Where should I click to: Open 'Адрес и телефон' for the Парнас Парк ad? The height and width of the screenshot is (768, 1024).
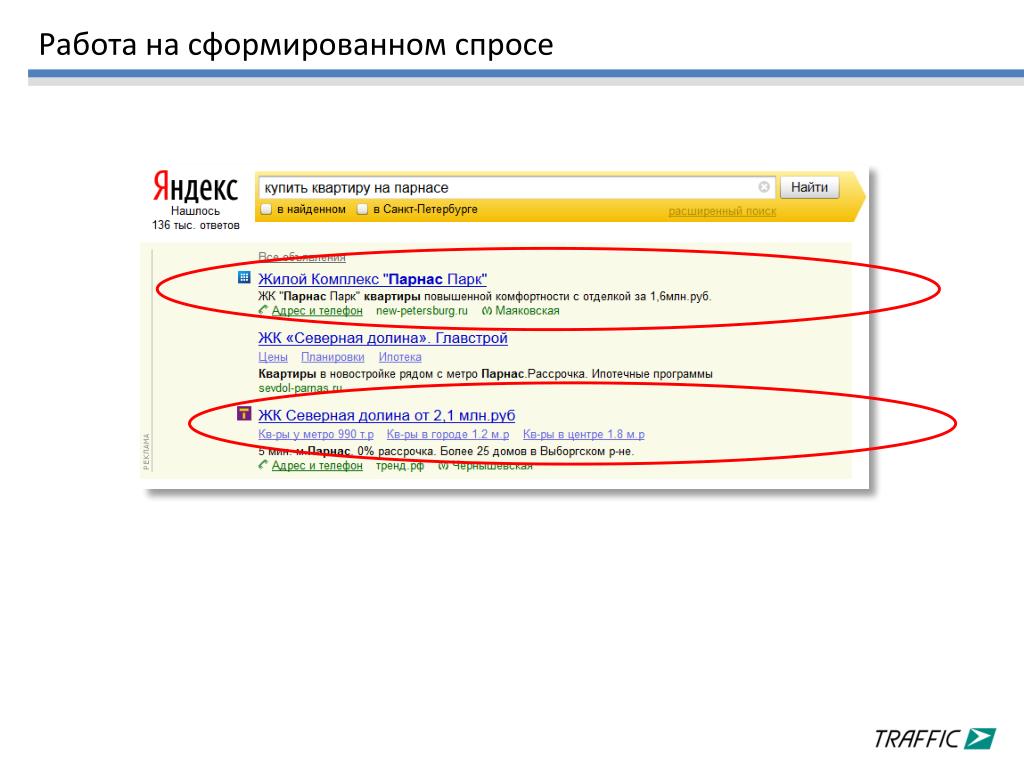317,311
